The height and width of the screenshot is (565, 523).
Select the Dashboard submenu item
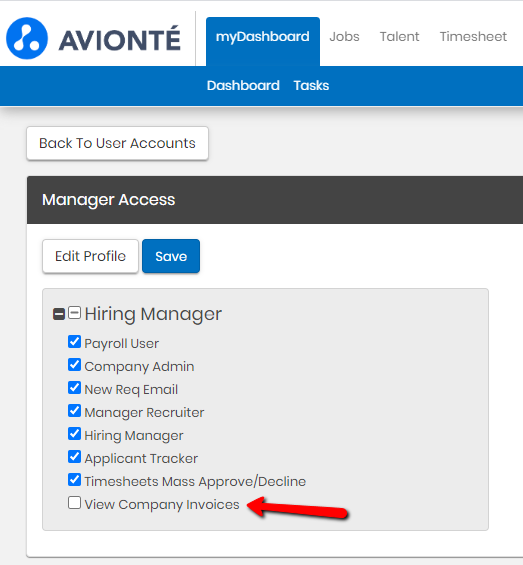coord(243,86)
